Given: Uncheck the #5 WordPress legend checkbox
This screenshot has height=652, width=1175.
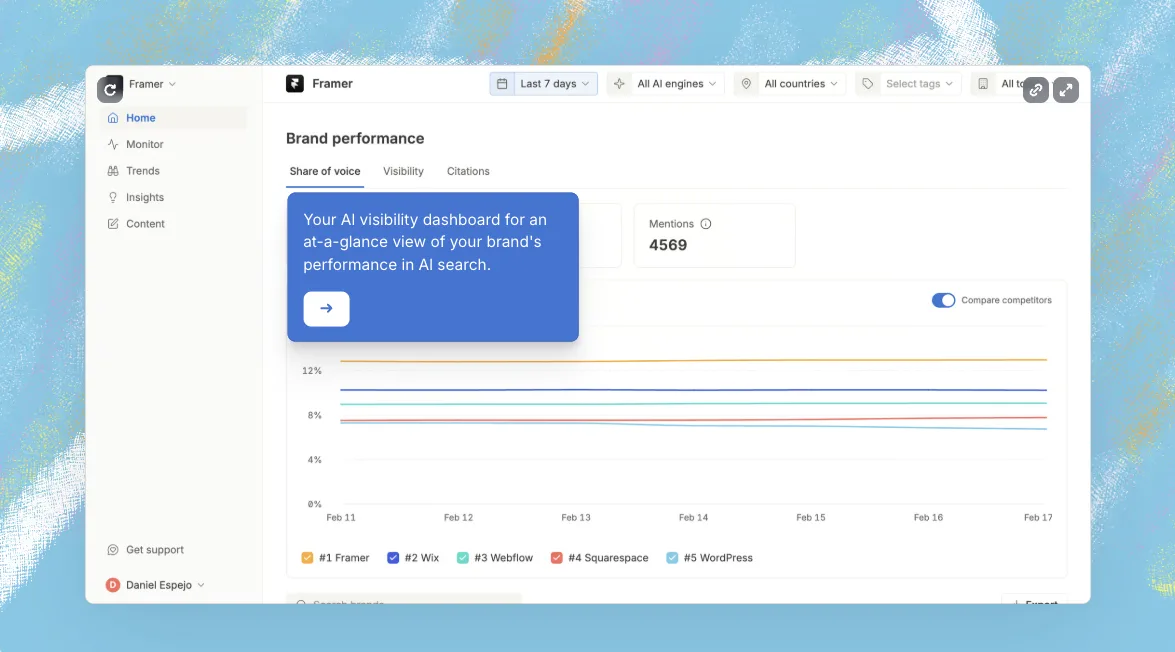Looking at the screenshot, I should 672,558.
